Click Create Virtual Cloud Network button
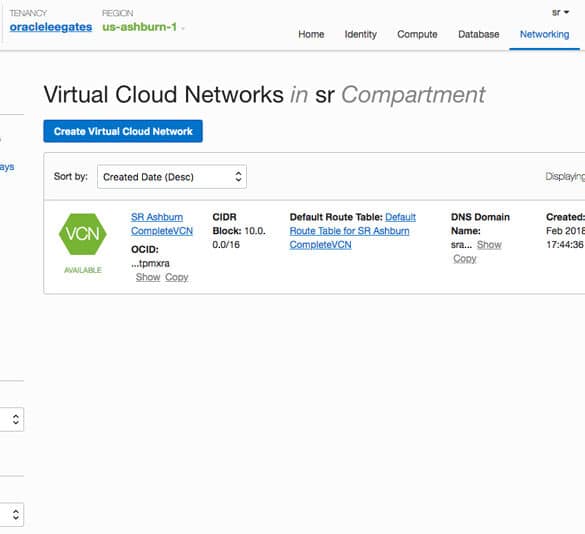The width and height of the screenshot is (585, 534). pos(123,131)
